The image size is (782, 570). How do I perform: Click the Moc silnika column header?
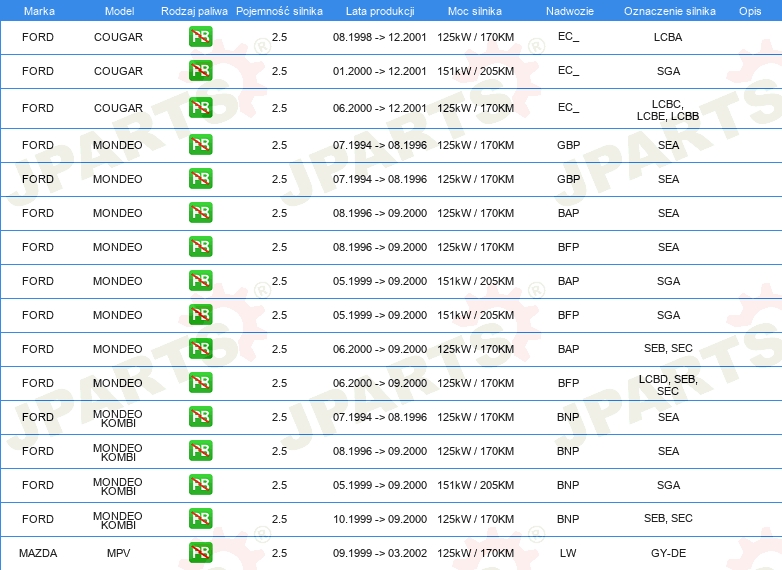click(x=475, y=11)
